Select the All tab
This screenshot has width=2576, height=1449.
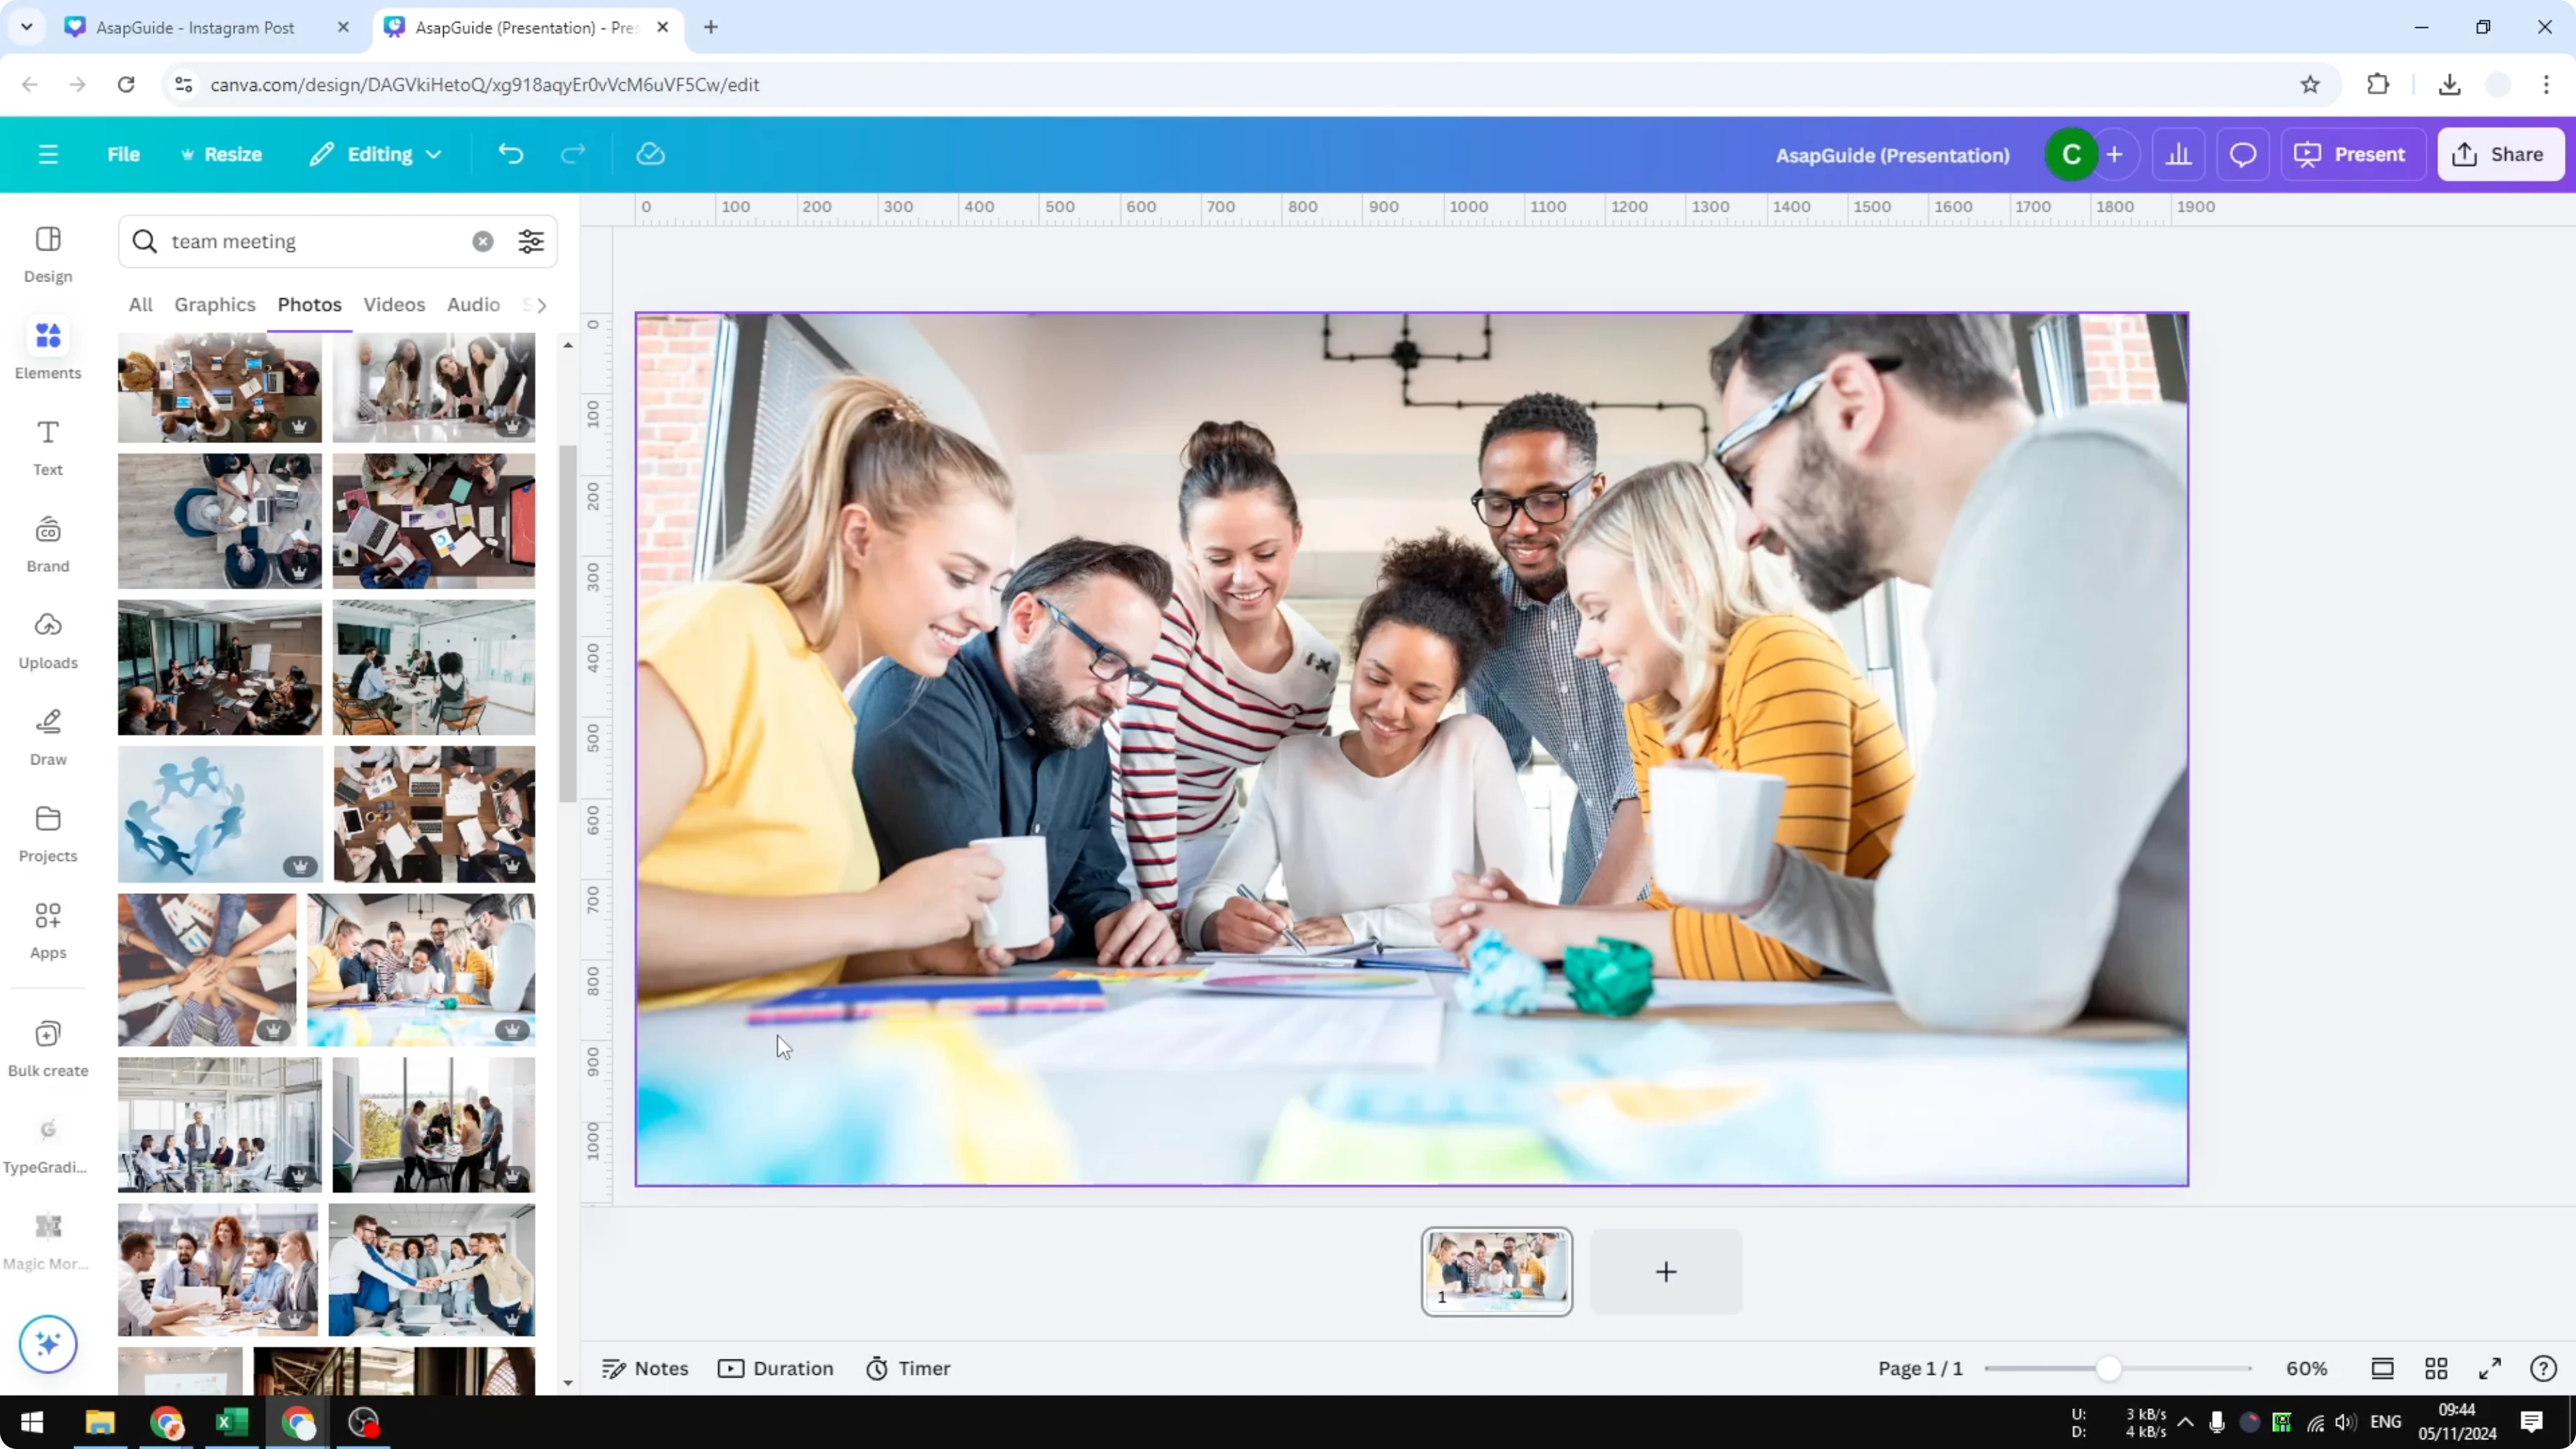pyautogui.click(x=140, y=304)
